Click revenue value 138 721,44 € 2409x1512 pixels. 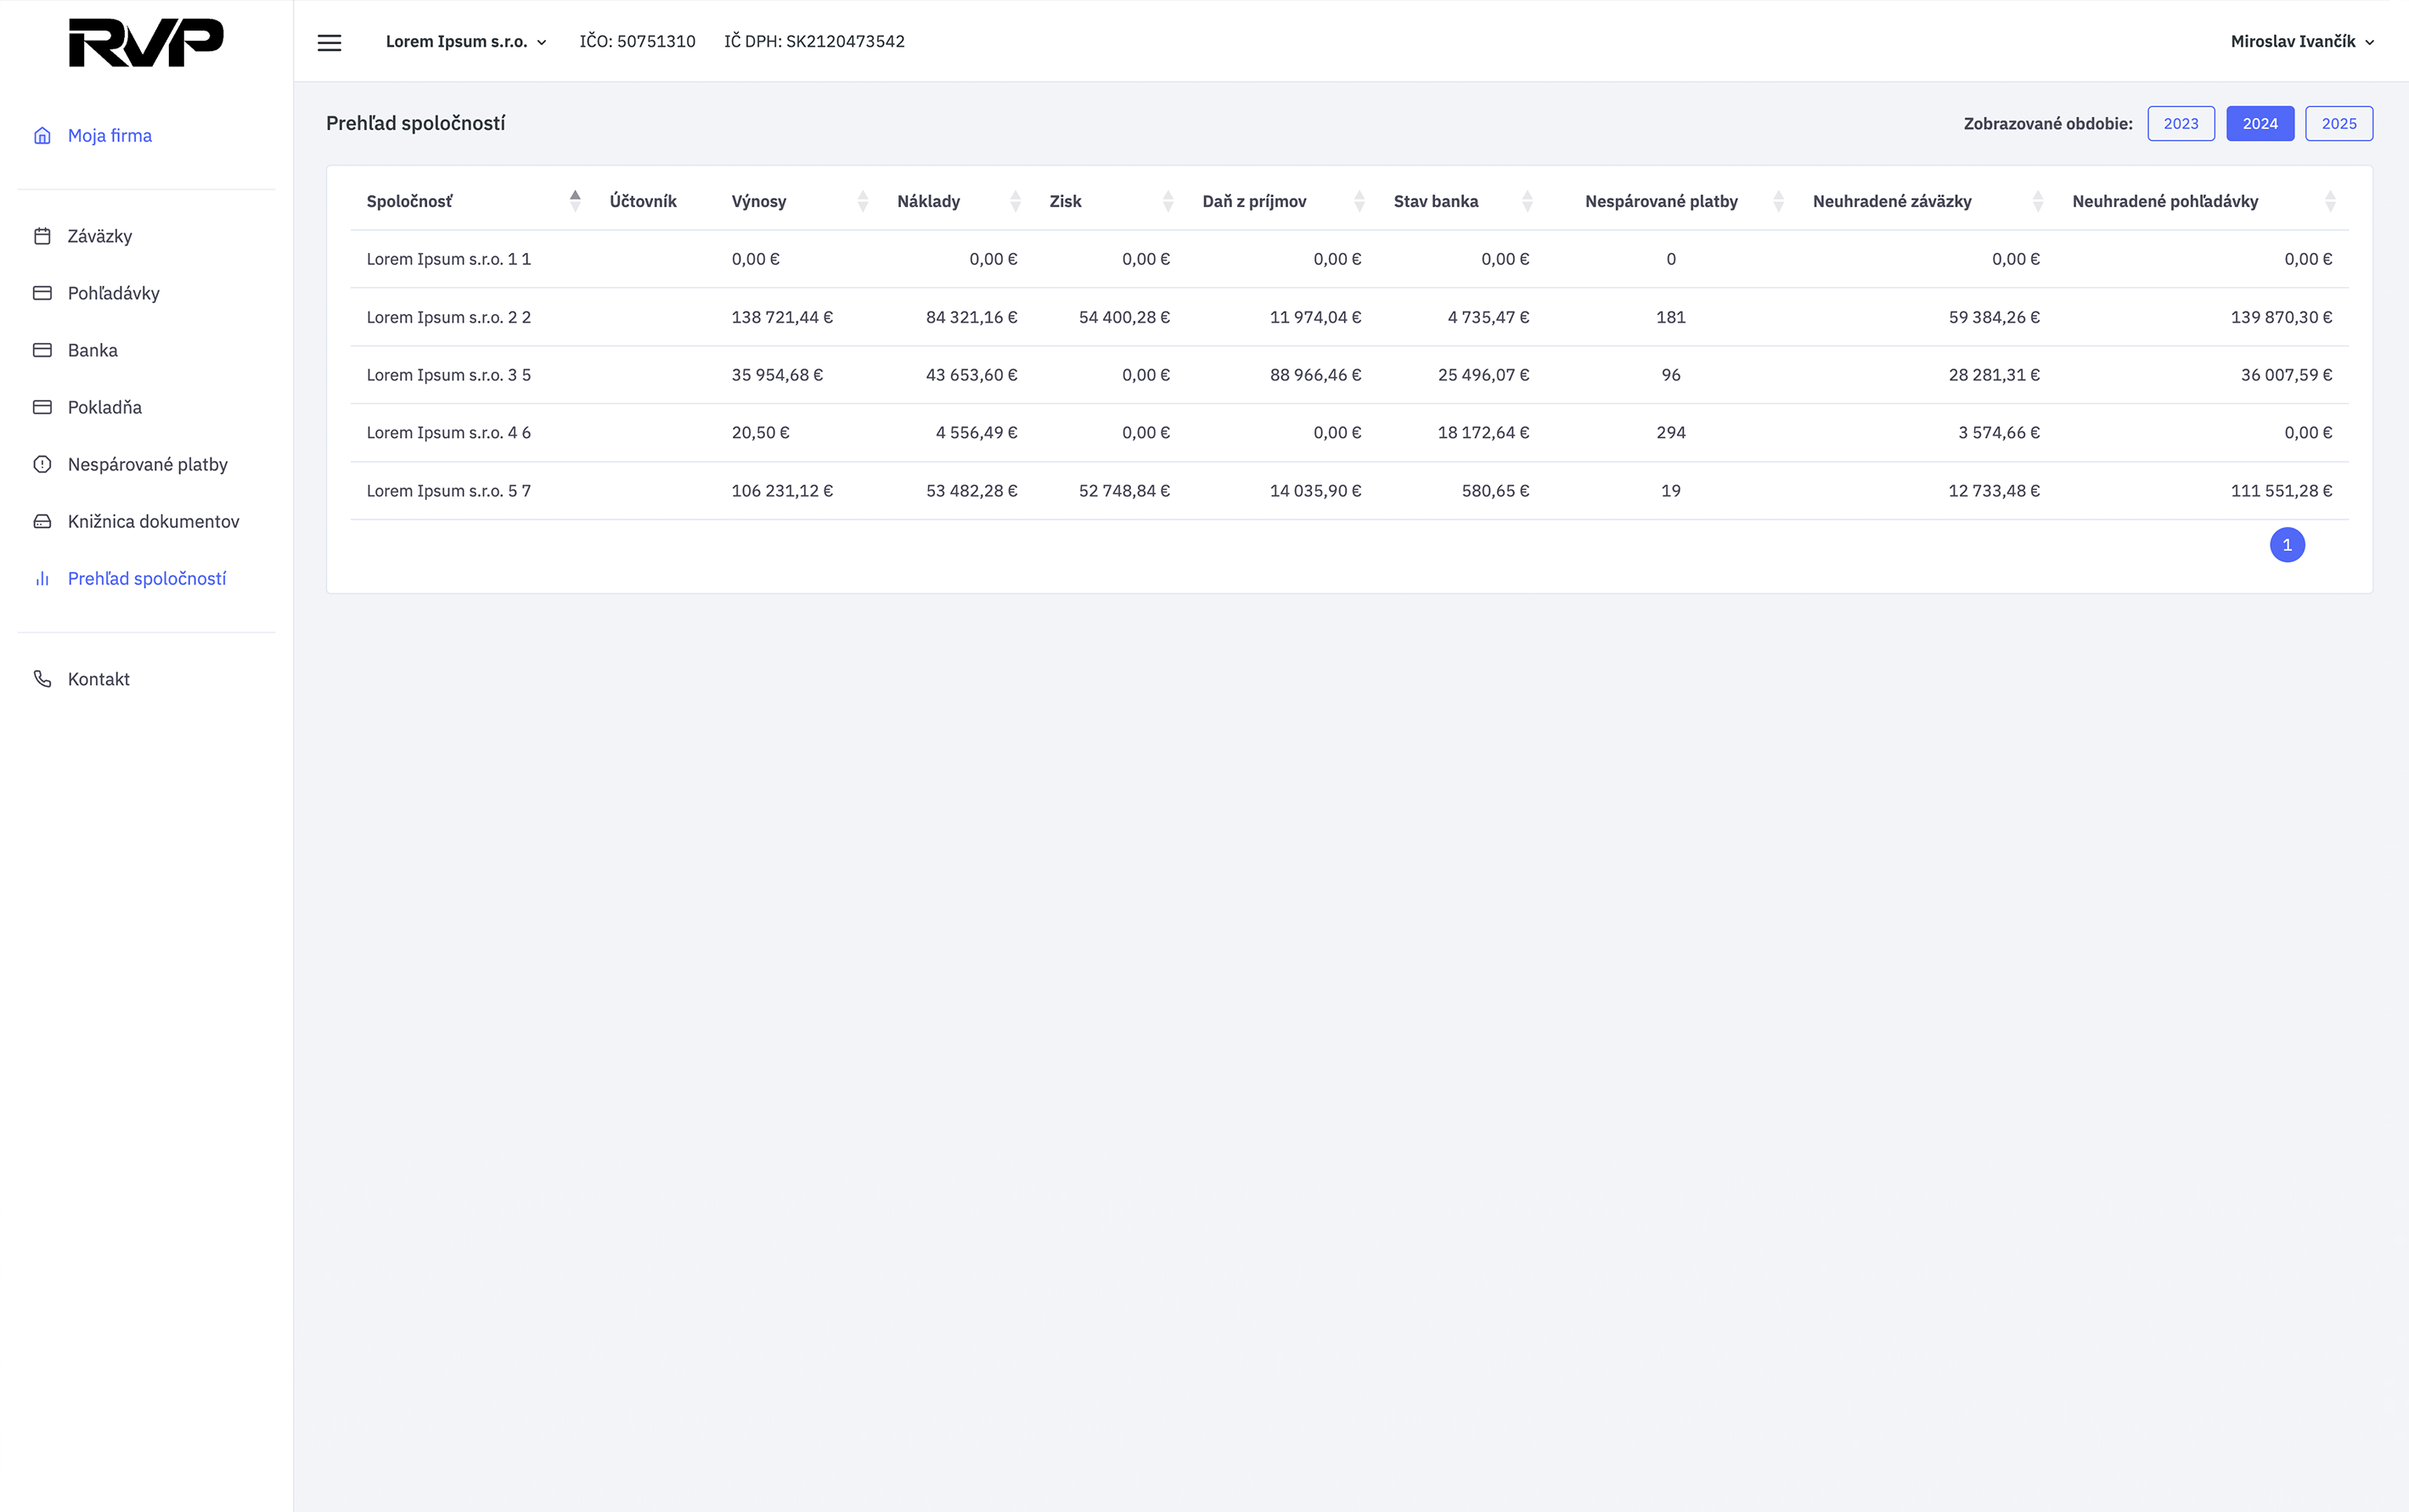(x=782, y=317)
